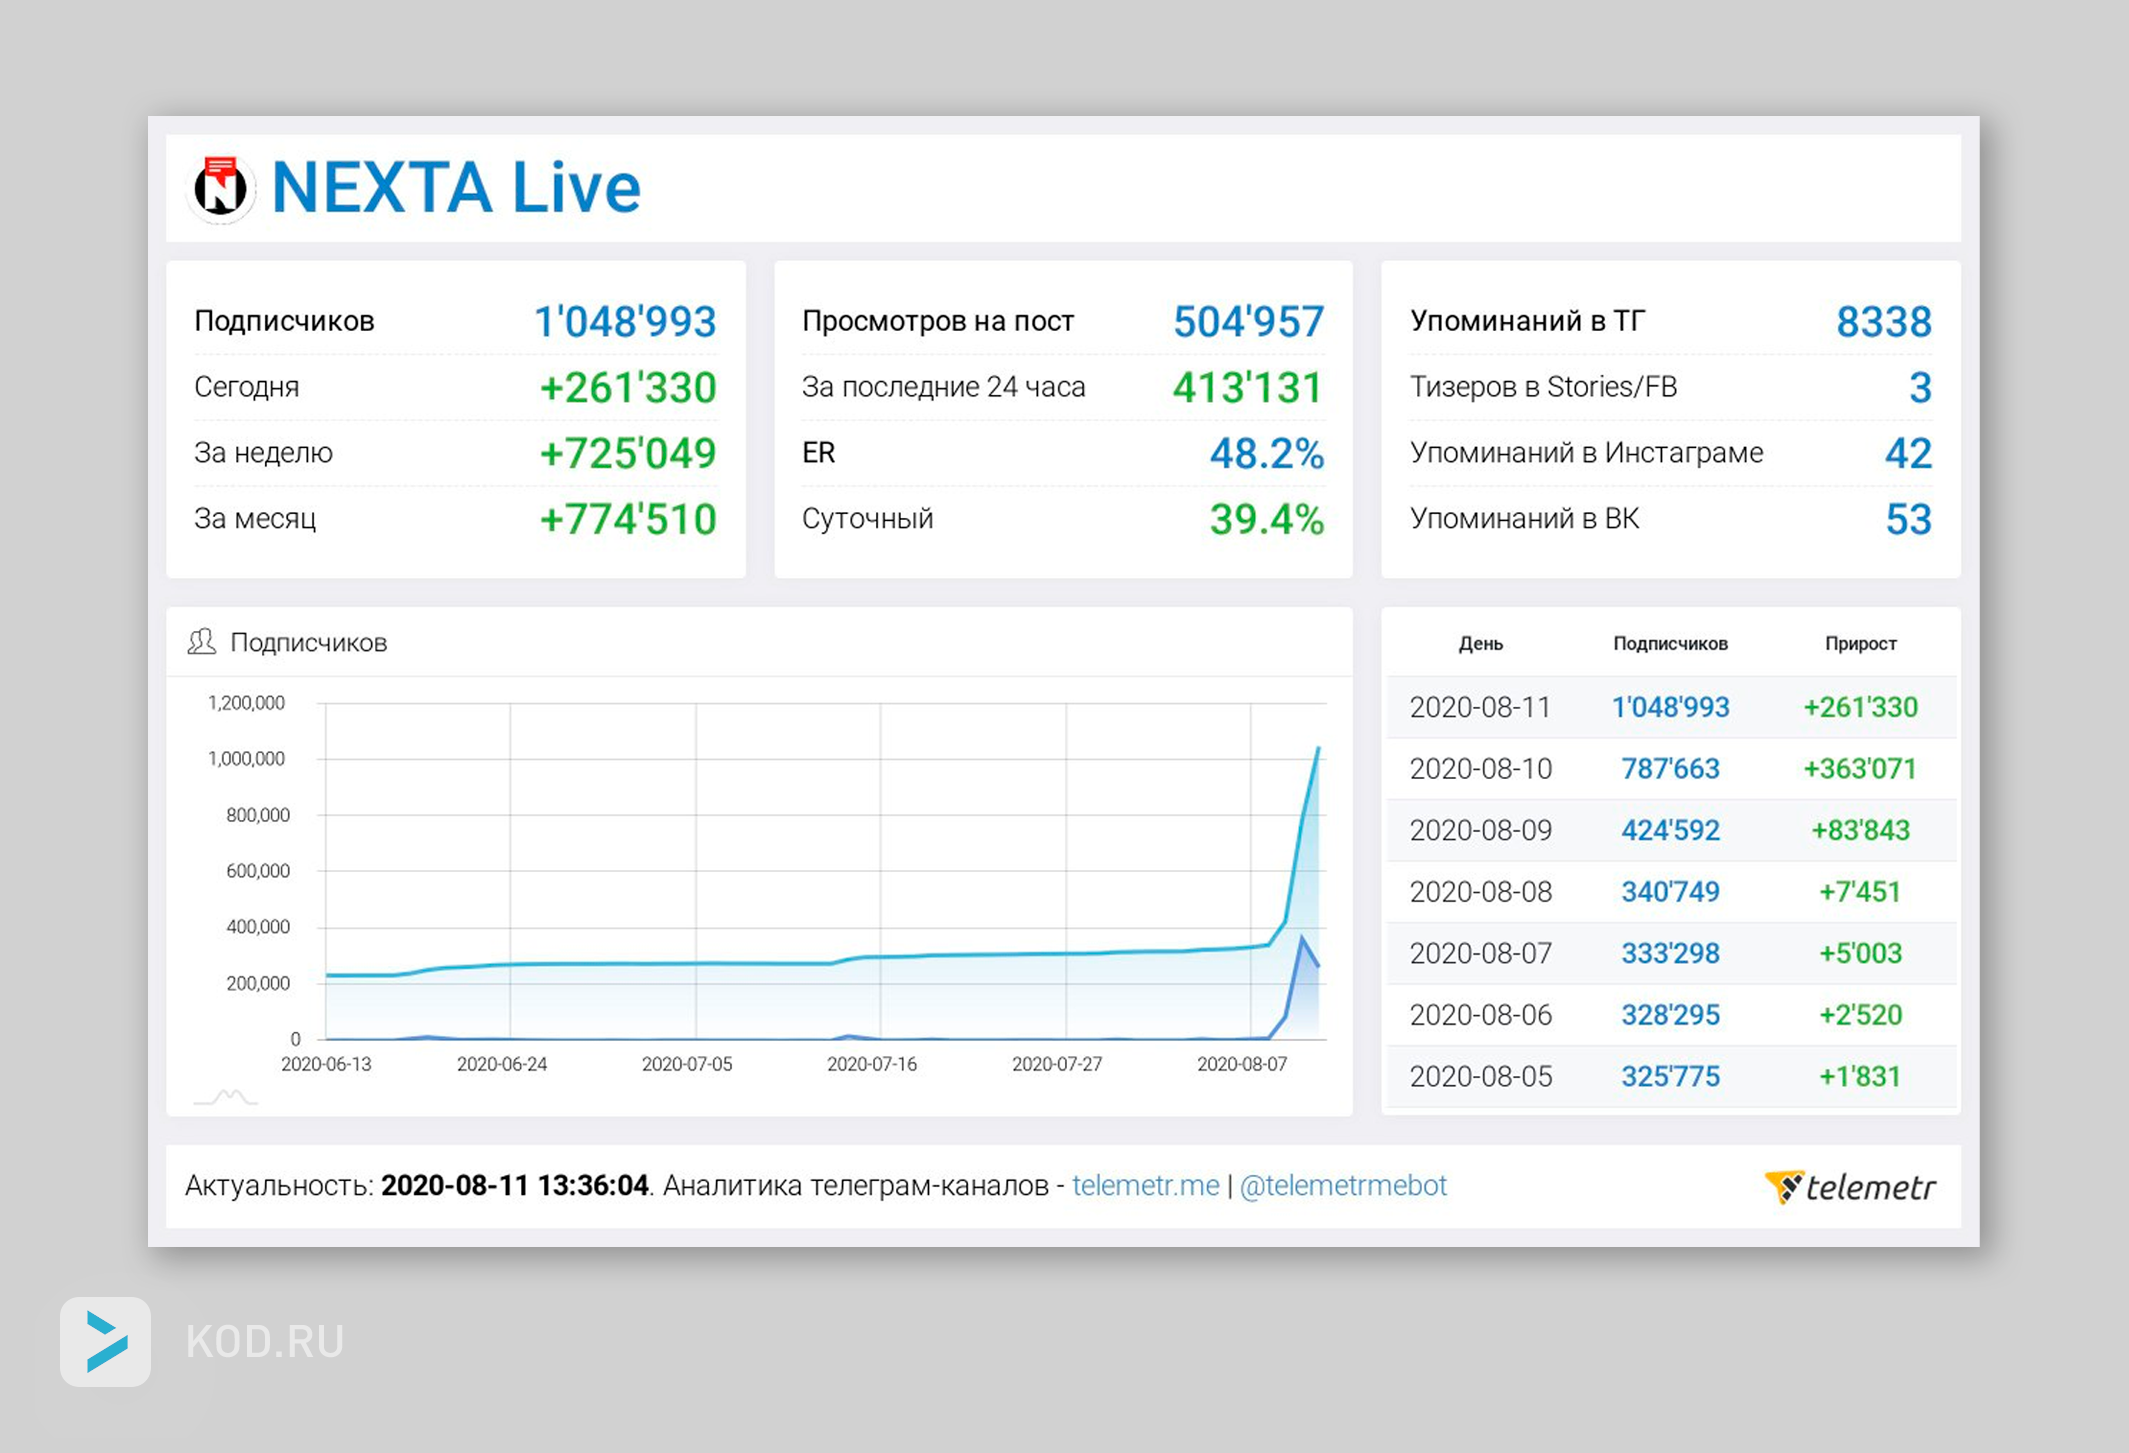The height and width of the screenshot is (1453, 2129).
Task: Click the daily growth peak on the lower chart line
Action: (1302, 938)
